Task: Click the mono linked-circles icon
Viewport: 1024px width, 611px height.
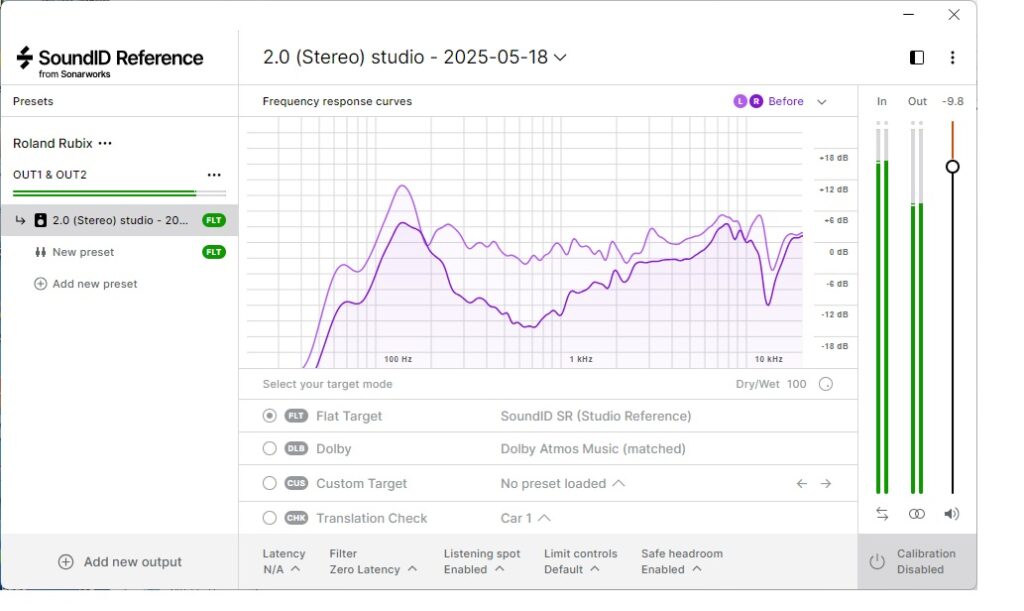Action: click(917, 513)
